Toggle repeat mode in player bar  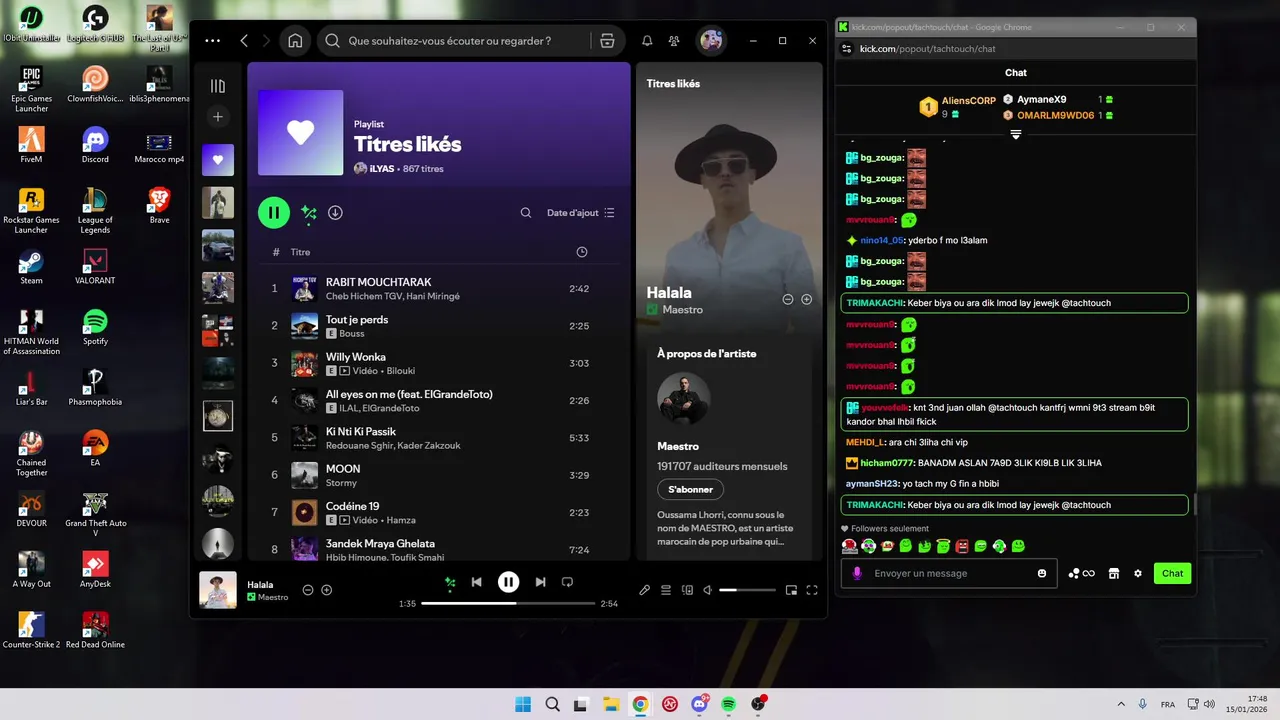point(567,582)
